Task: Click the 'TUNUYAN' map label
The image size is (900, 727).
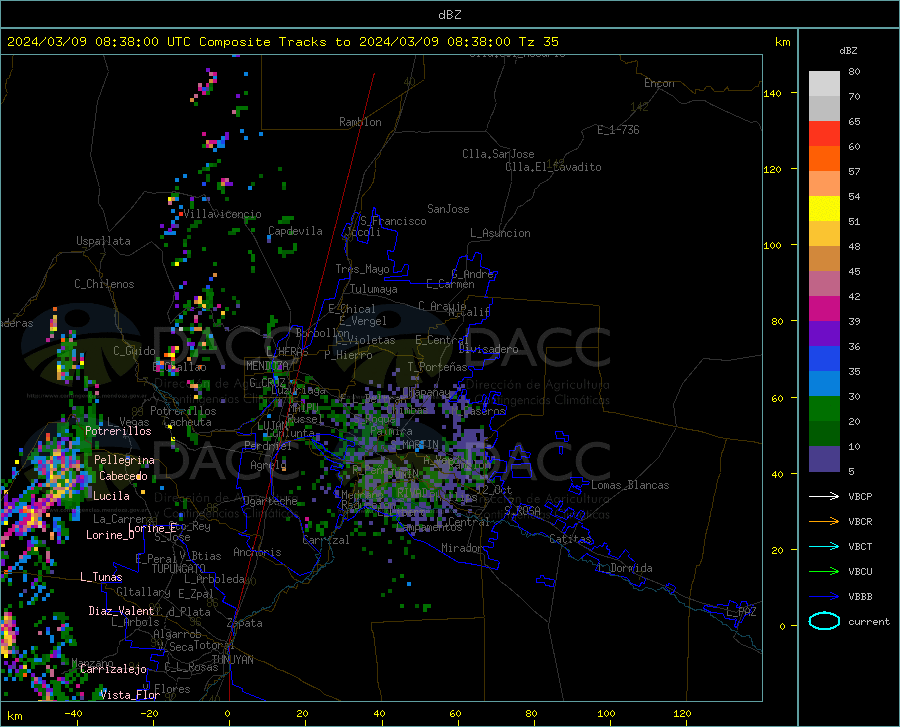Action: 232,660
